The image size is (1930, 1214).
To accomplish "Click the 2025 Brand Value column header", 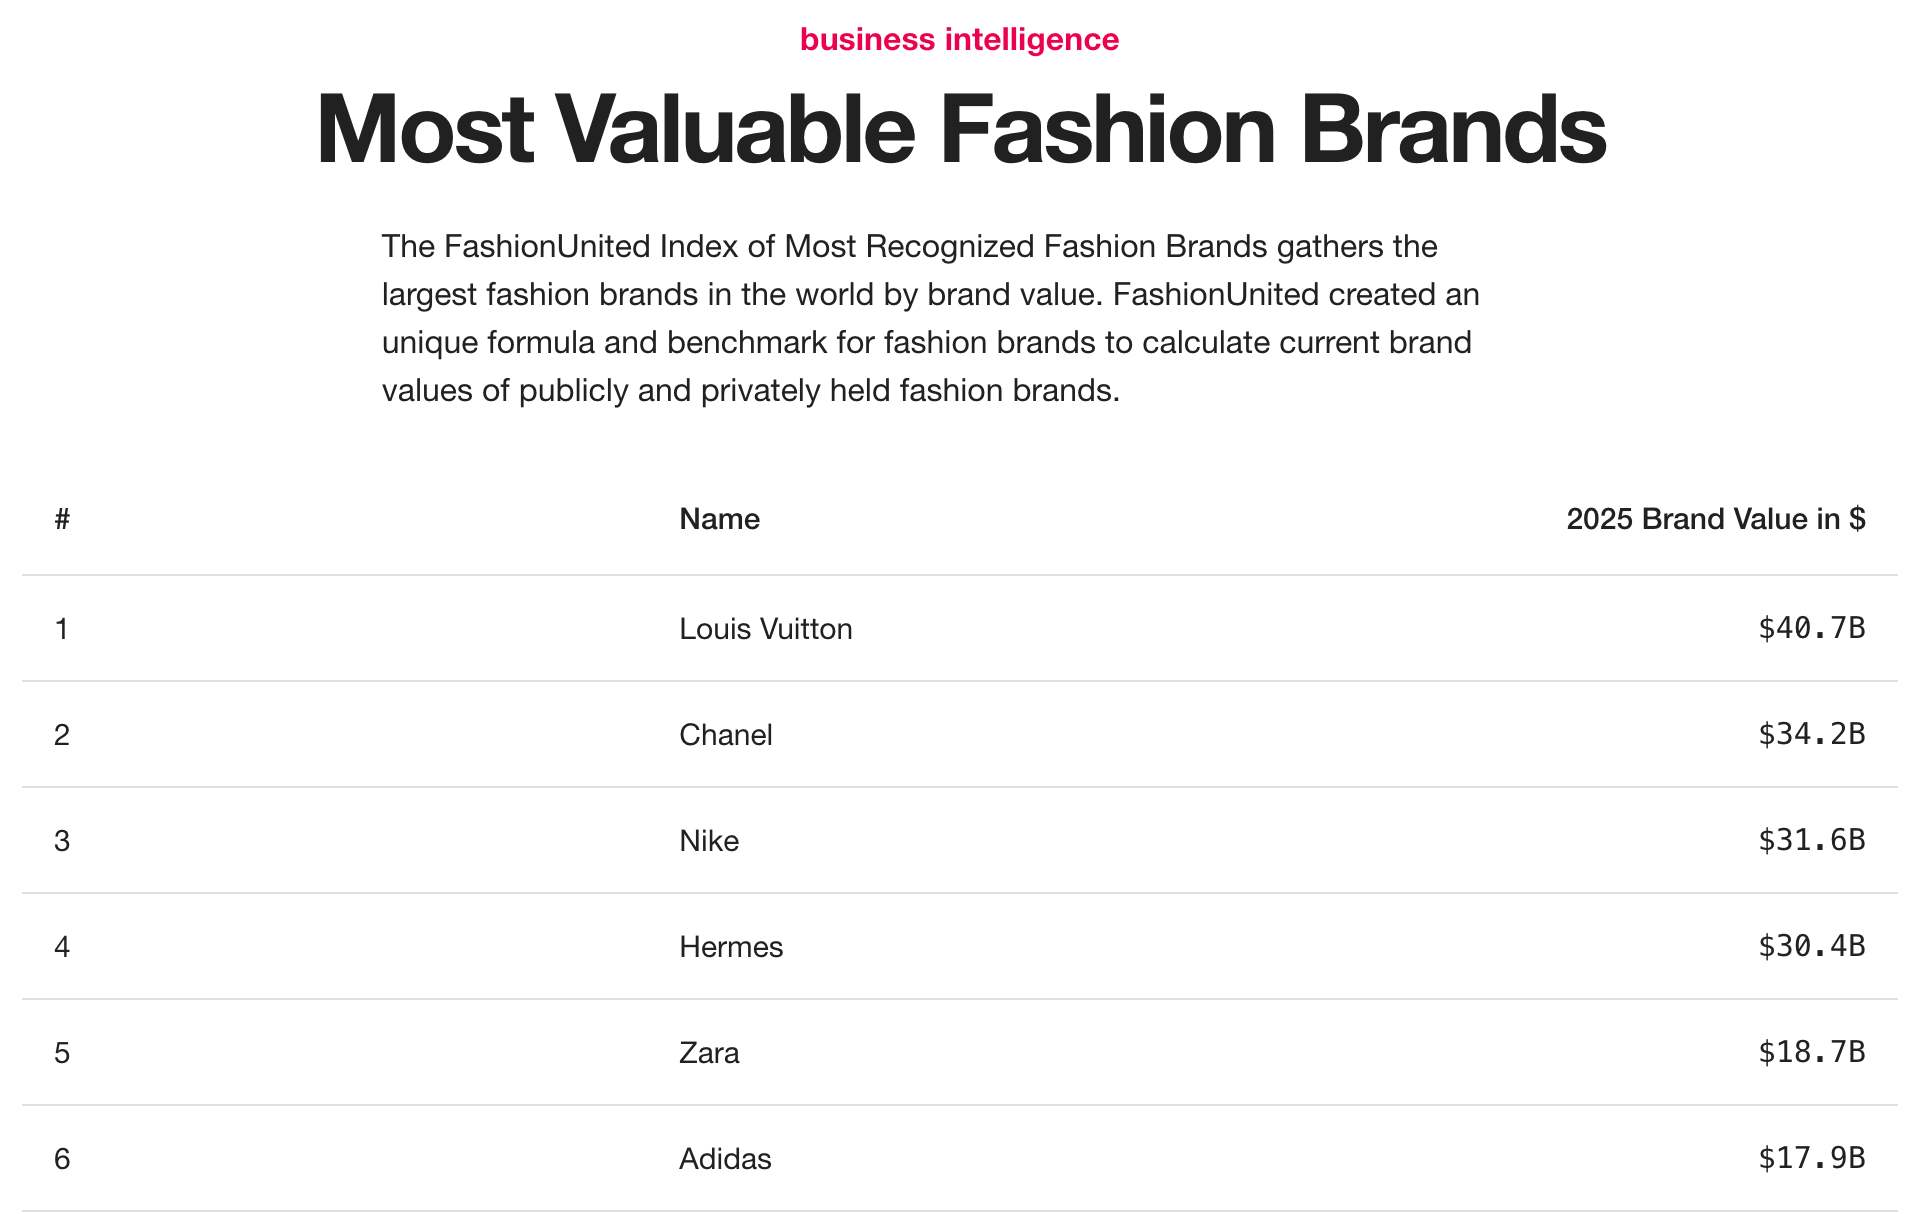I will (x=1715, y=519).
